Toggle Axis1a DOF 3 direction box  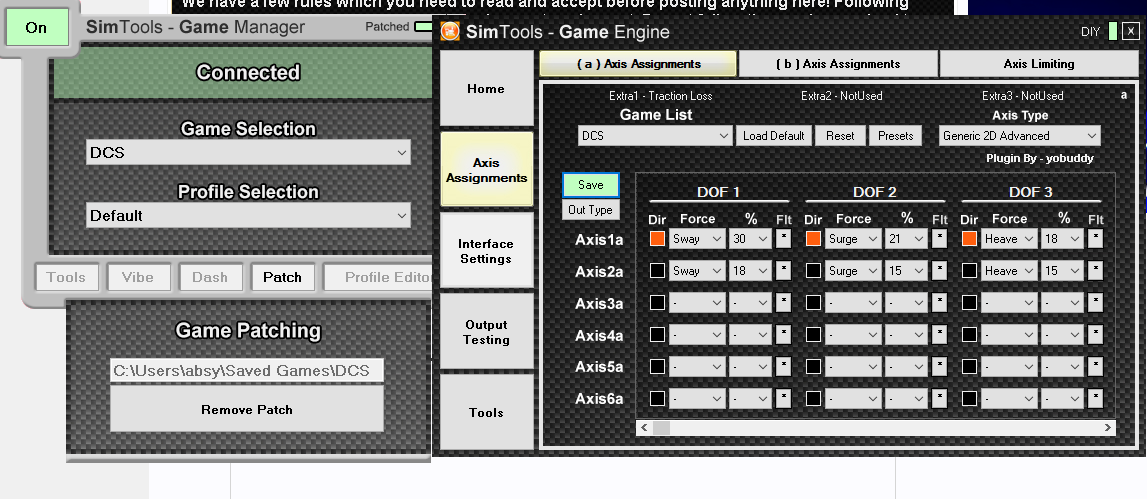(x=969, y=239)
